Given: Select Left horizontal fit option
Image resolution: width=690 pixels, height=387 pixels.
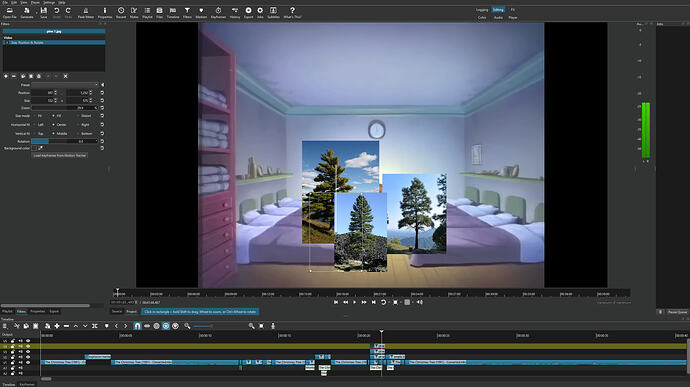Looking at the screenshot, I should point(39,125).
